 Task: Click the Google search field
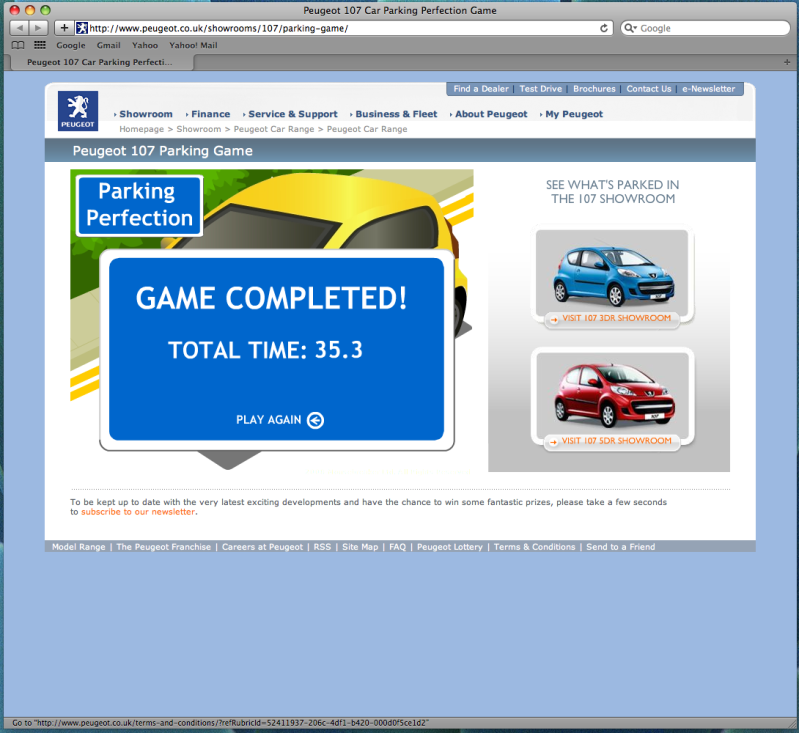click(x=705, y=28)
